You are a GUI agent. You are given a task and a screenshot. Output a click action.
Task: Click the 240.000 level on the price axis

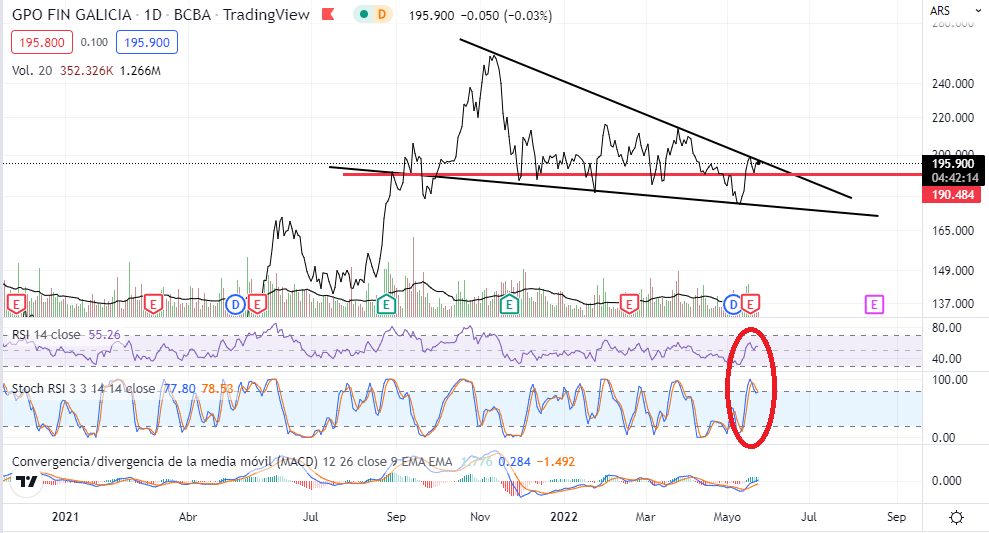pyautogui.click(x=952, y=83)
